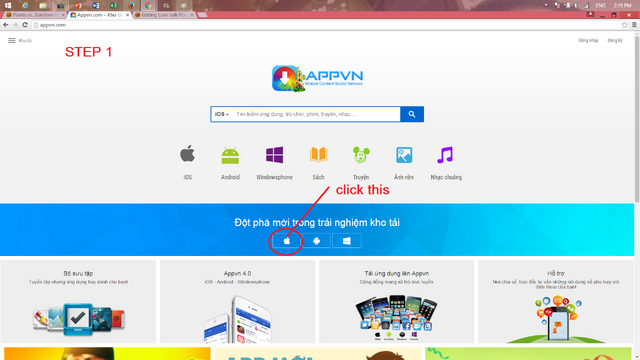Image resolution: width=640 pixels, height=360 pixels.
Task: Show hidden system tray icons
Action: coord(546,5)
